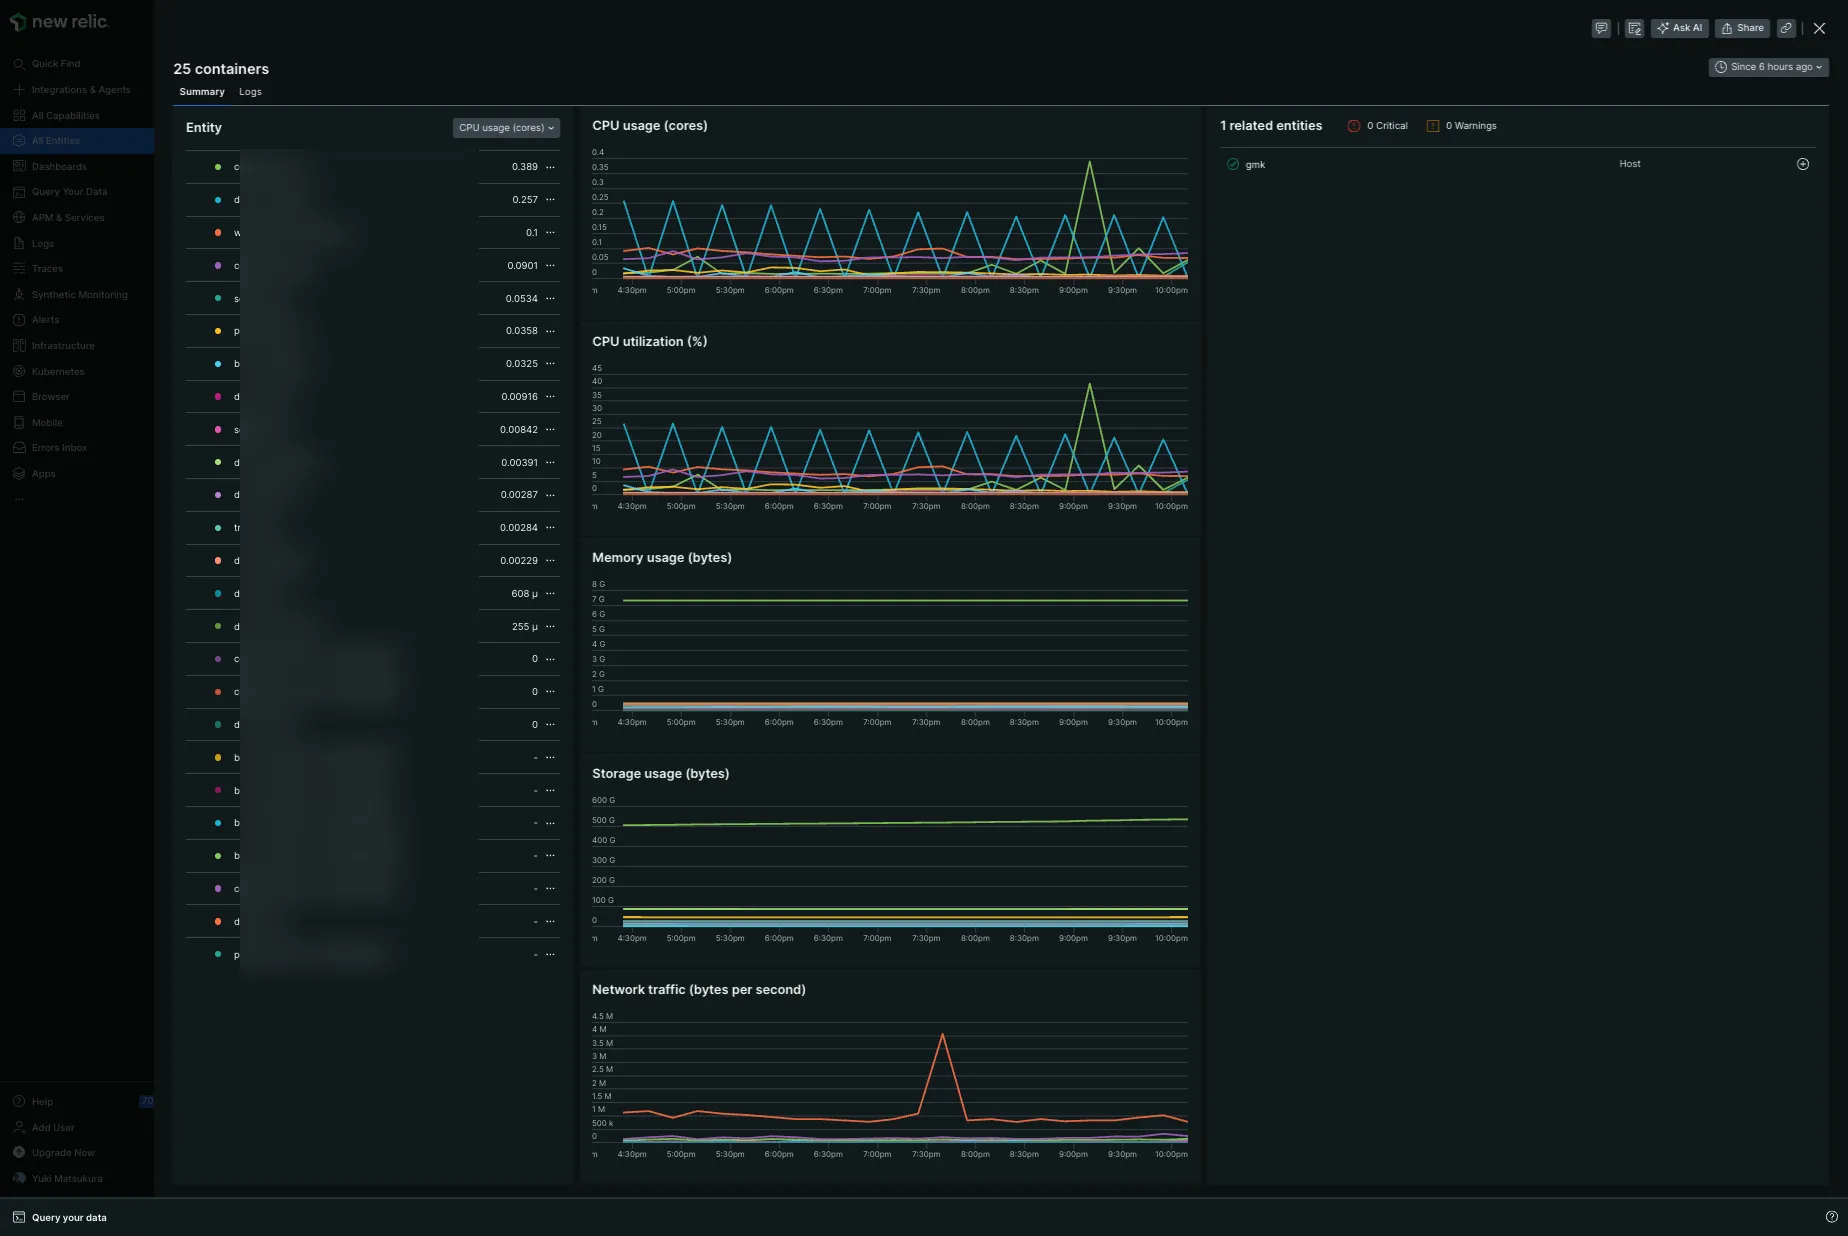This screenshot has height=1236, width=1848.
Task: Click the 0 Critical status filter
Action: (x=1378, y=126)
